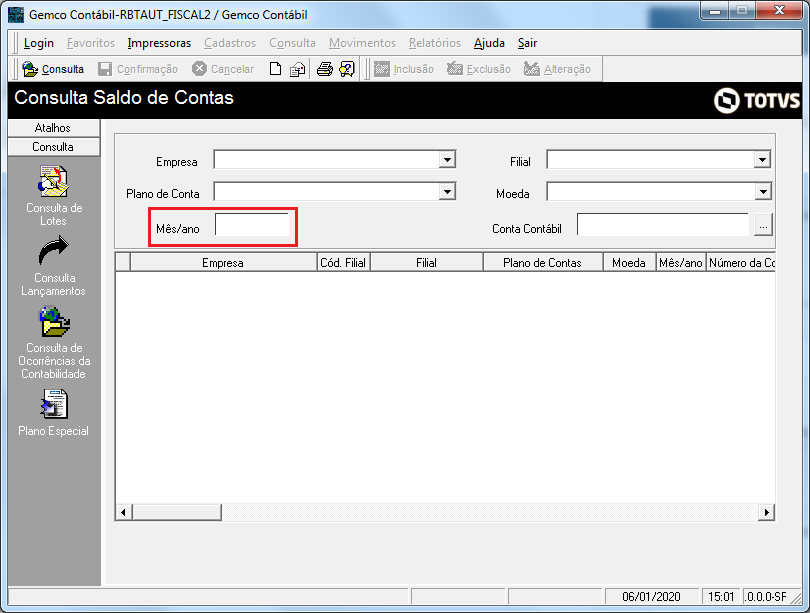
Task: Click the TOTVS logo in header
Action: pos(757,100)
